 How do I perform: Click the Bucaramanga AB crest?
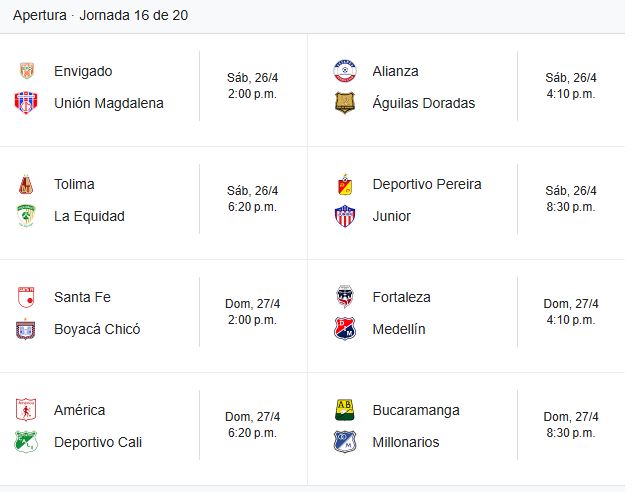pos(345,410)
